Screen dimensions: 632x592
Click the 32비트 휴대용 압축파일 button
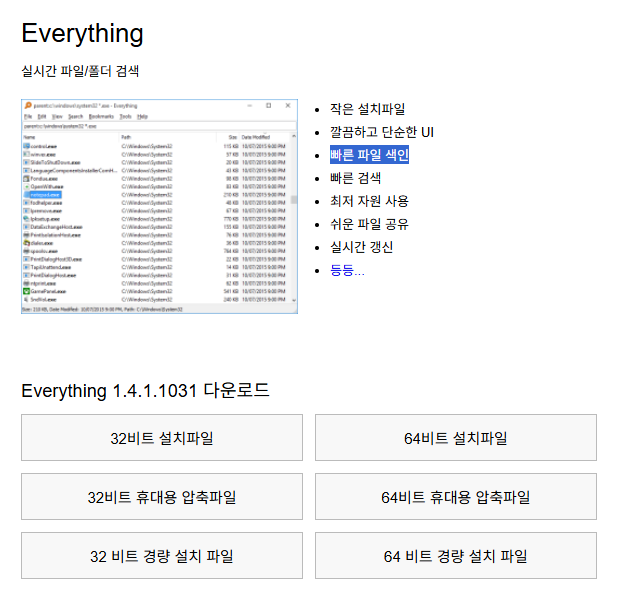coord(161,497)
